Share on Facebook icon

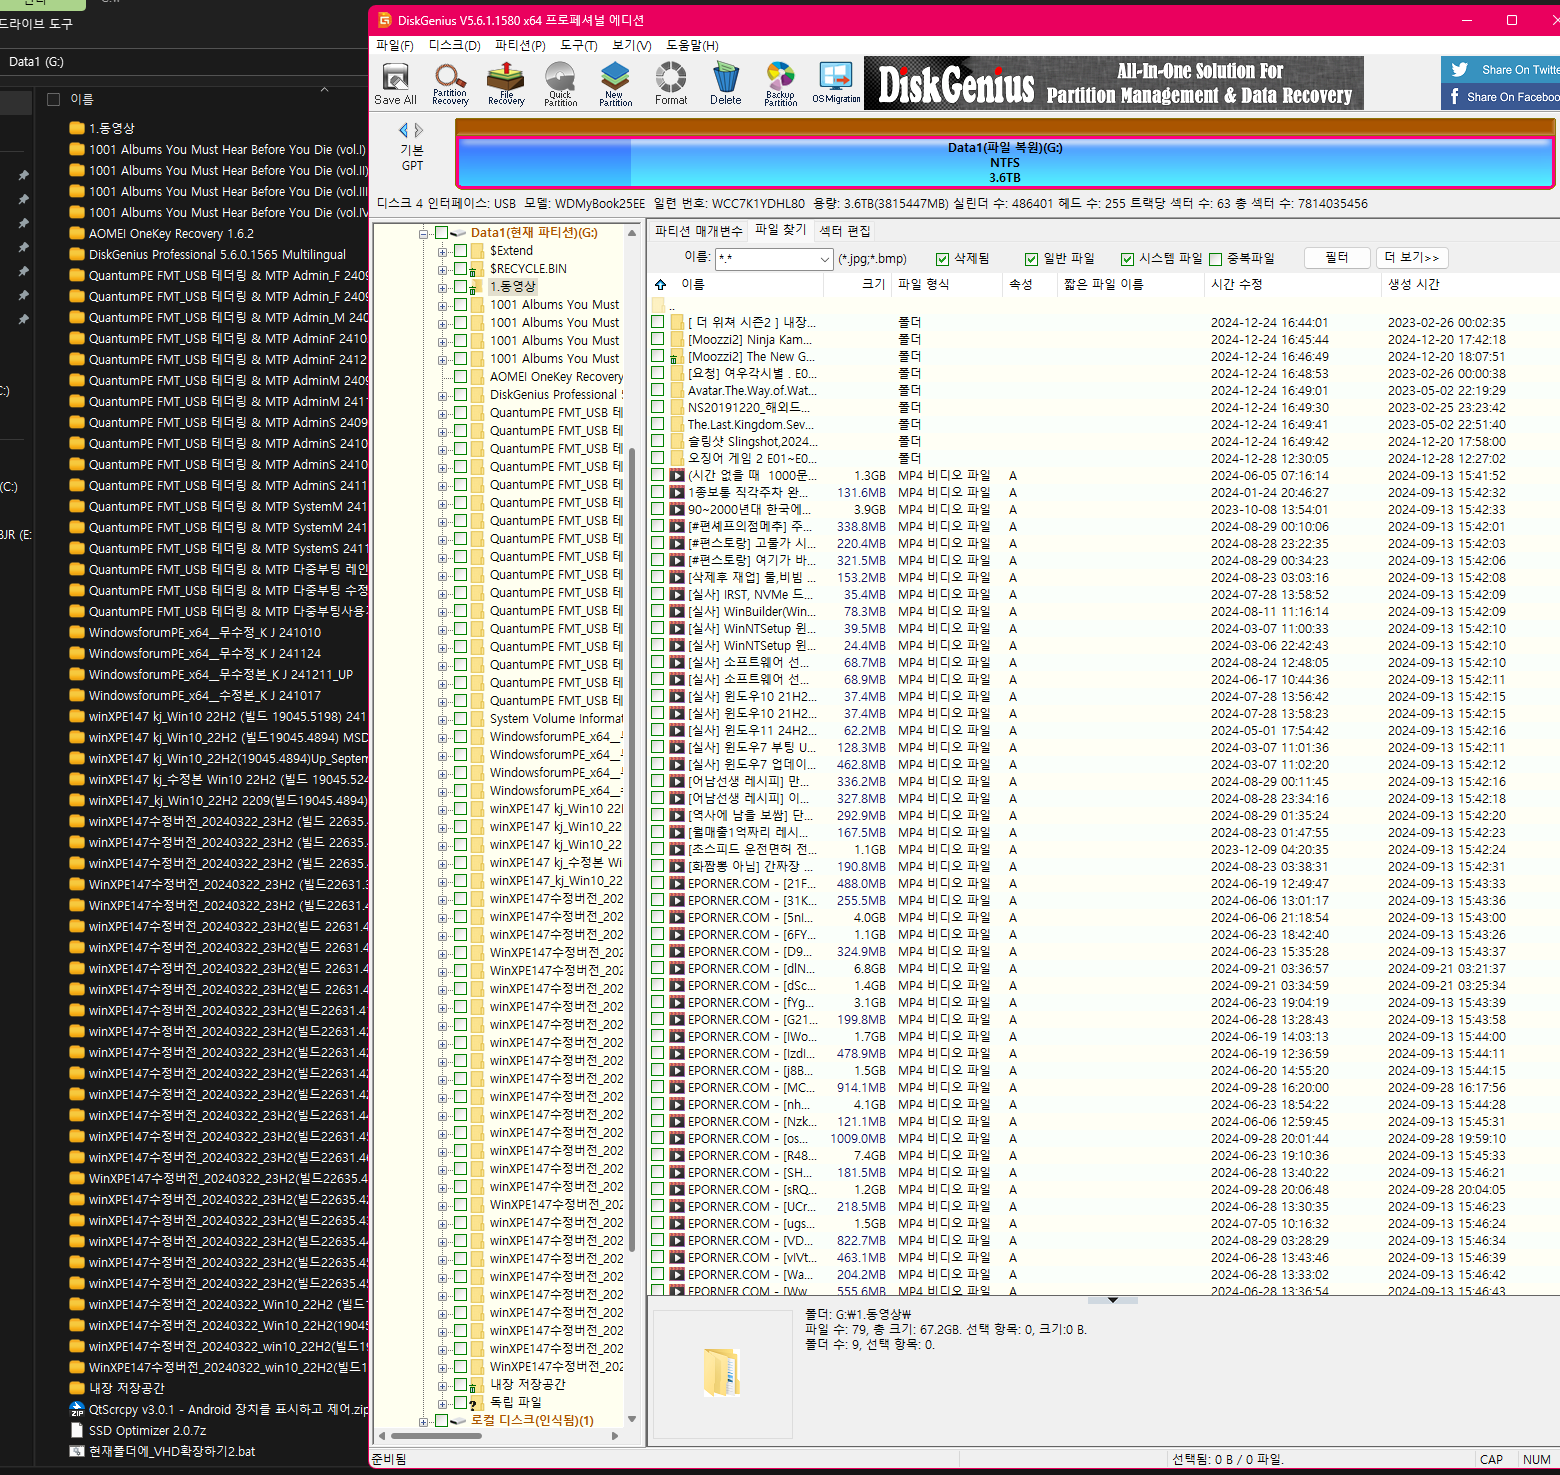coord(1455,97)
